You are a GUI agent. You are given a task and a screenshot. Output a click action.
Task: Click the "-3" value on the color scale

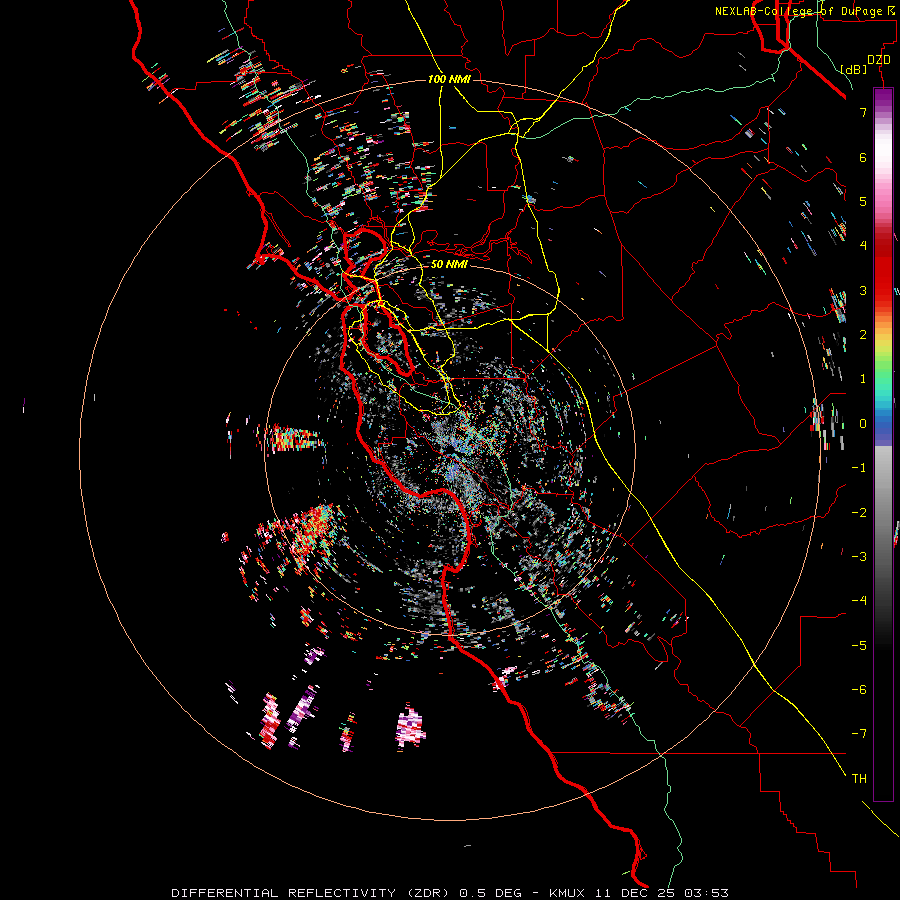859,557
